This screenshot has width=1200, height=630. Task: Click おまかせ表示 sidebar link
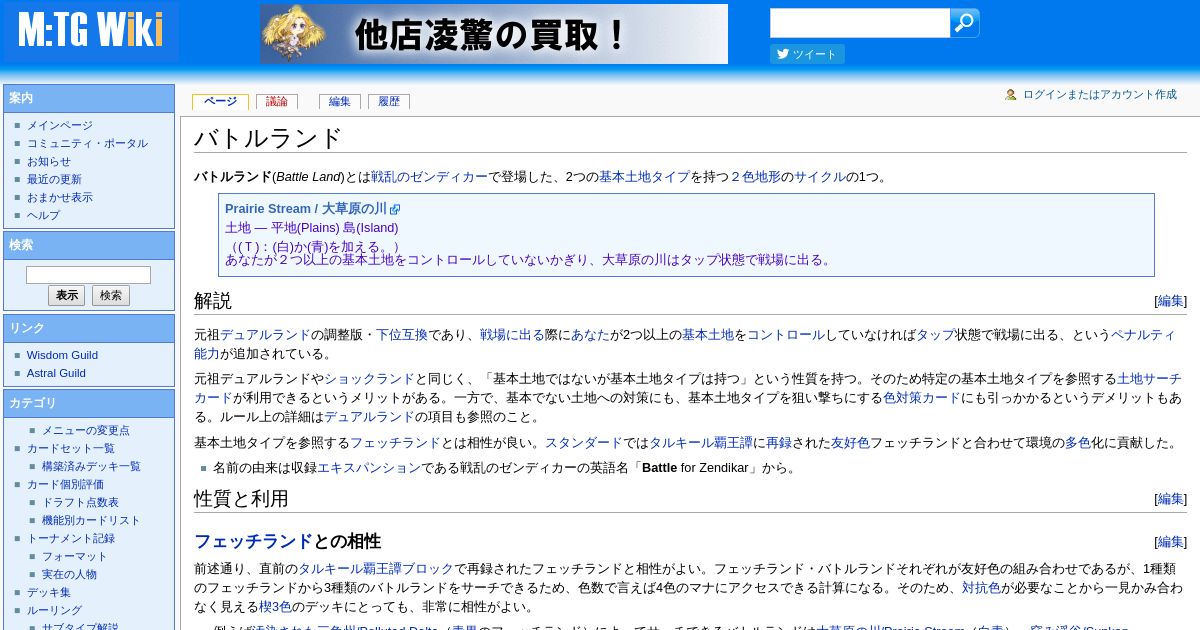point(60,197)
